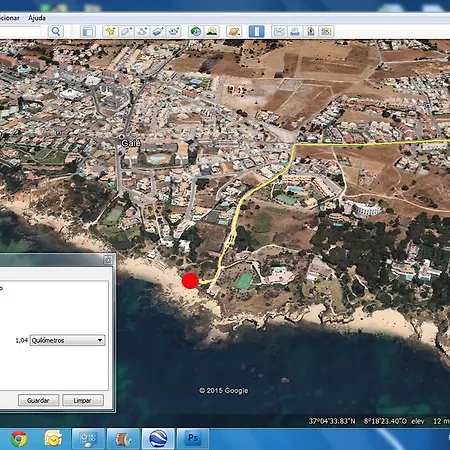The width and height of the screenshot is (450, 450).
Task: Toggle the sidebar panel icon
Action: pyautogui.click(x=88, y=32)
